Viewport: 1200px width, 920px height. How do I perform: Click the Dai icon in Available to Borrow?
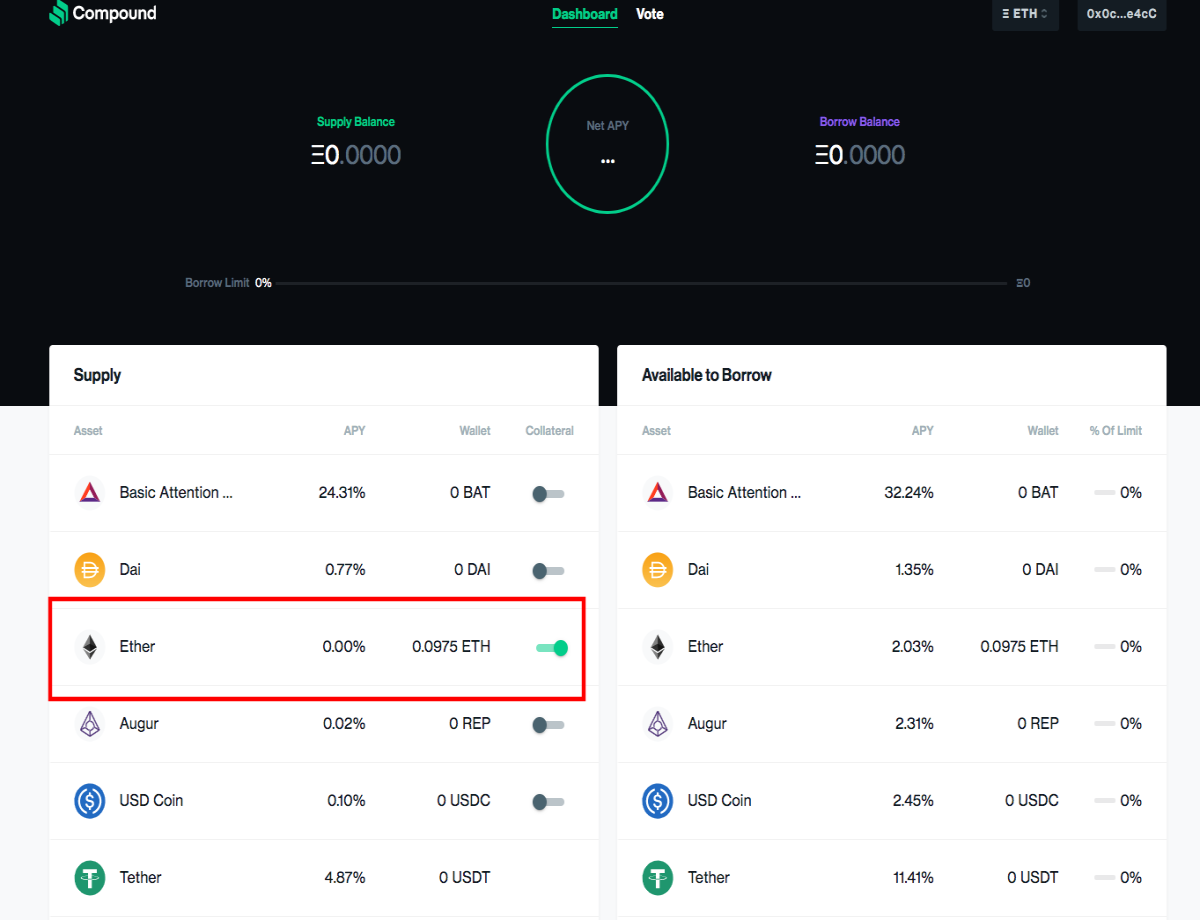(658, 569)
